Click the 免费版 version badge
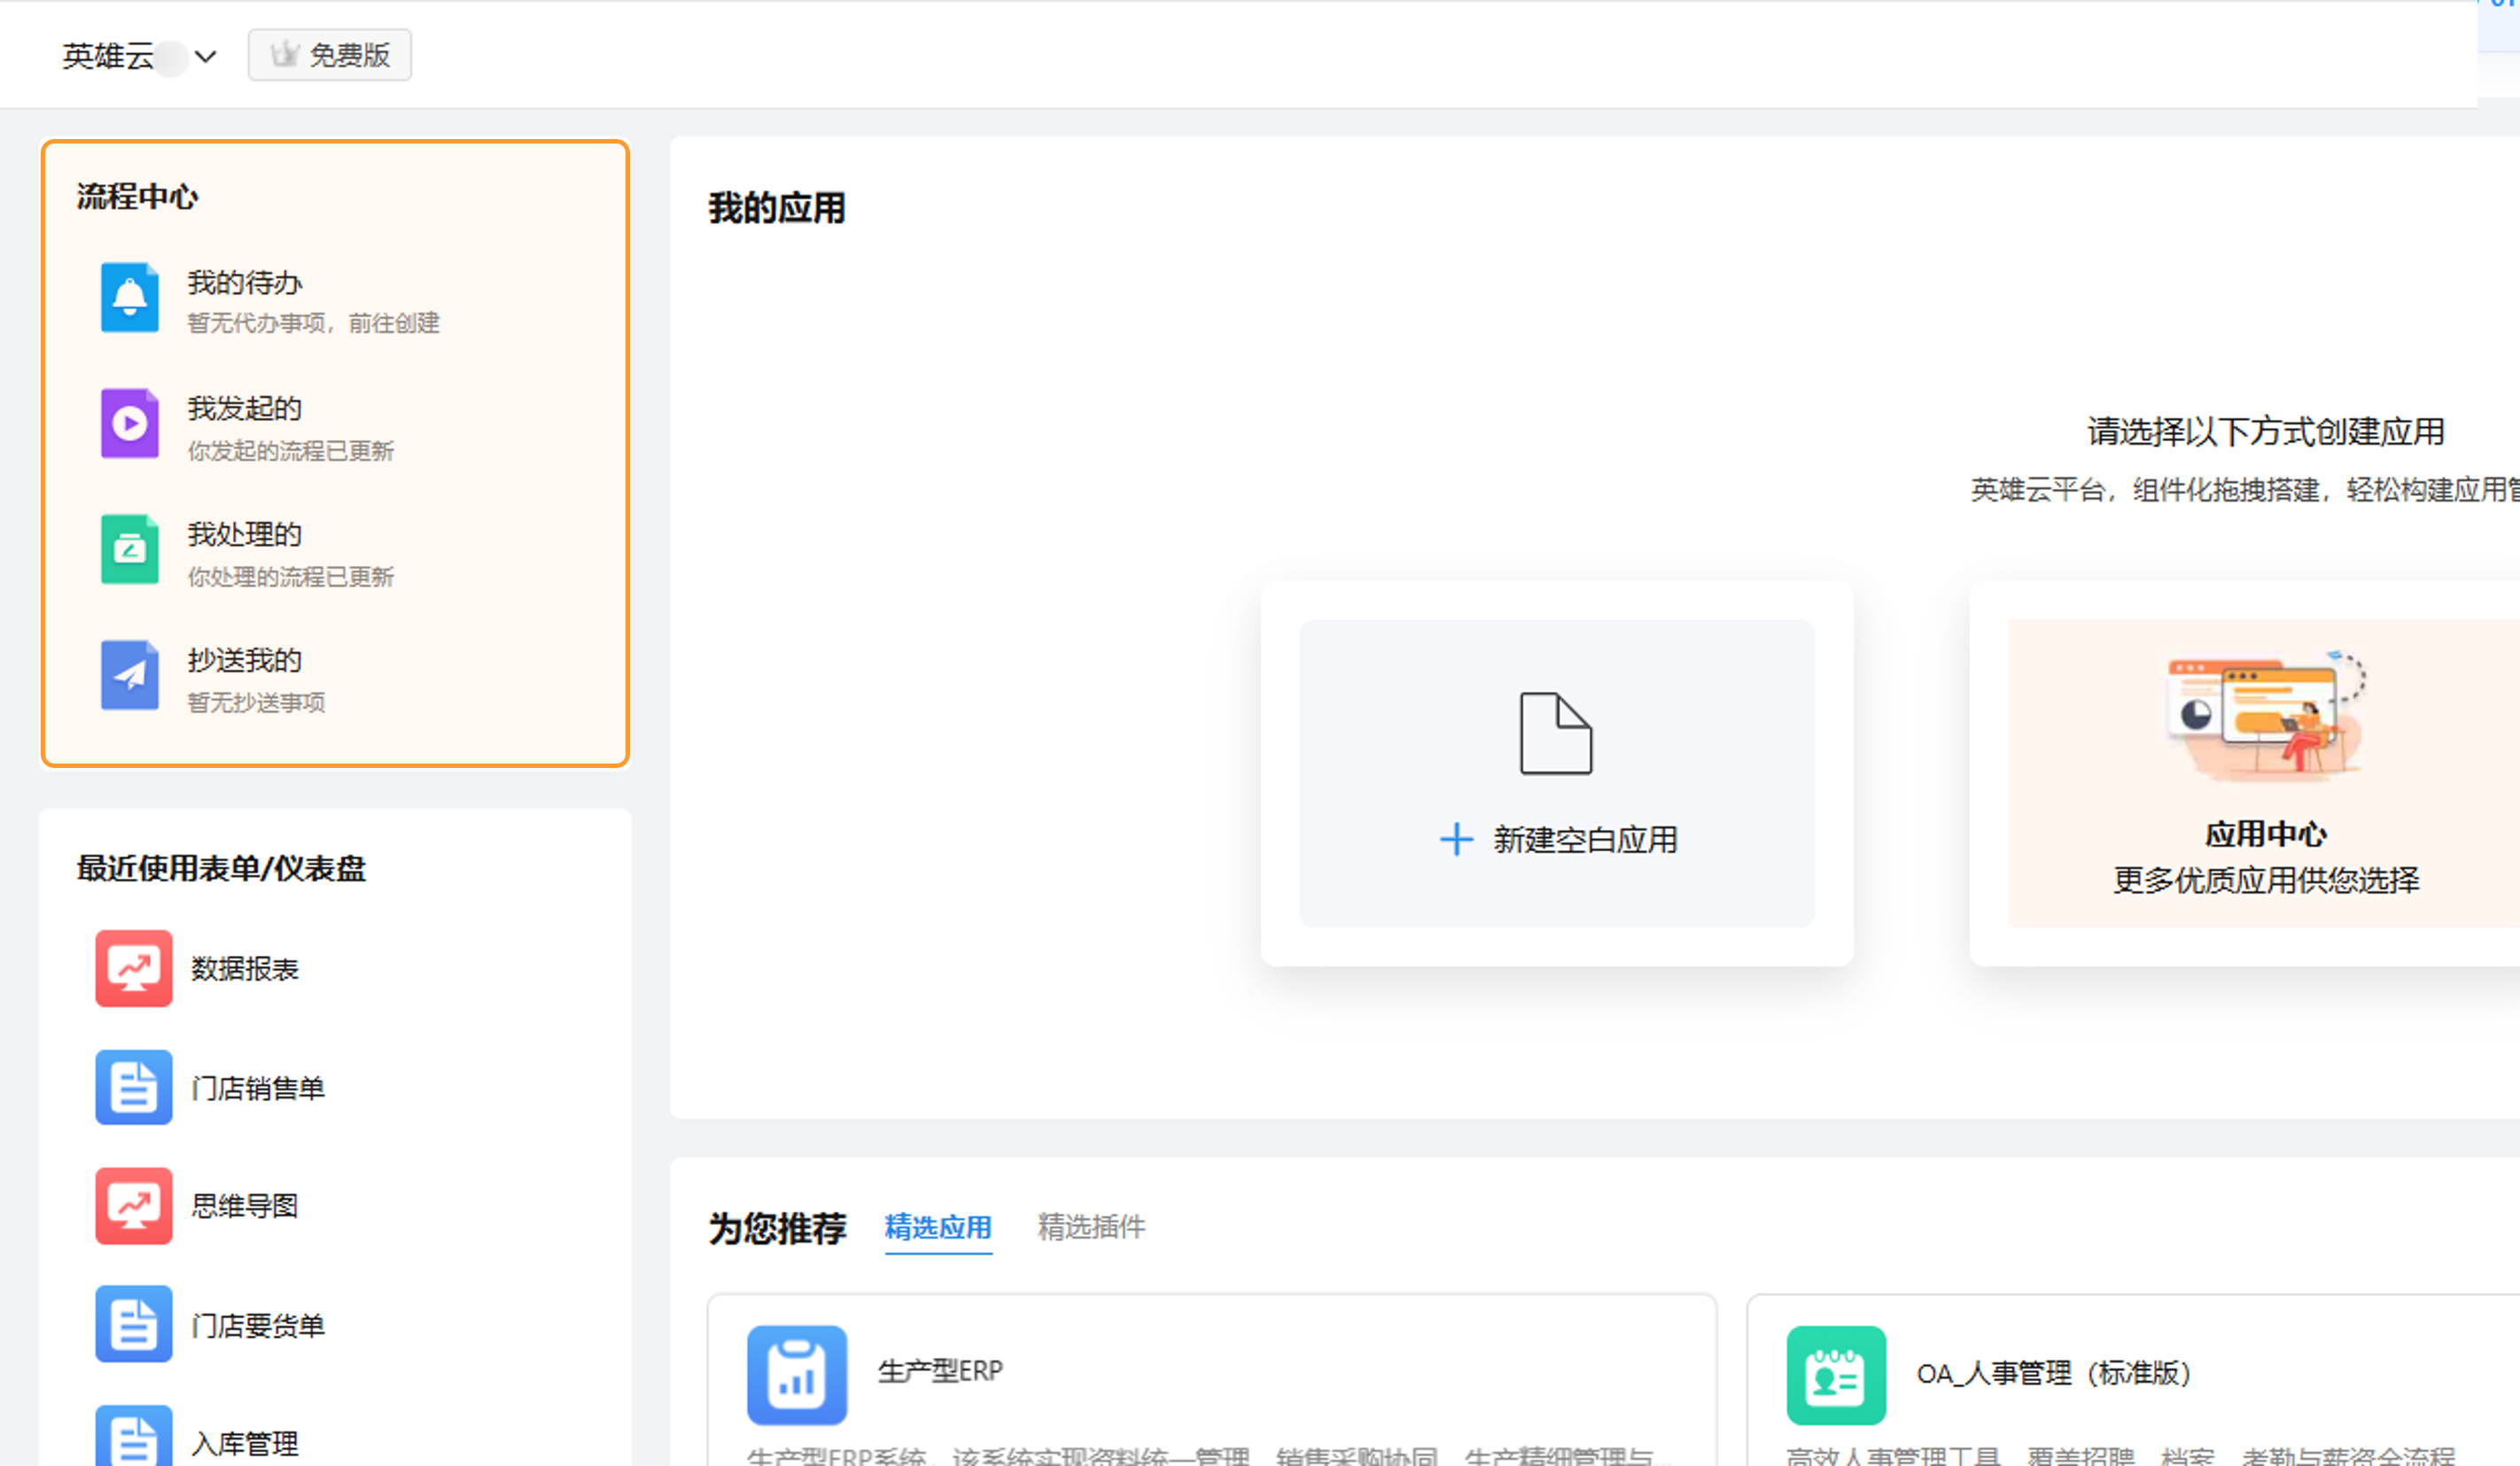This screenshot has width=2520, height=1466. pos(329,55)
